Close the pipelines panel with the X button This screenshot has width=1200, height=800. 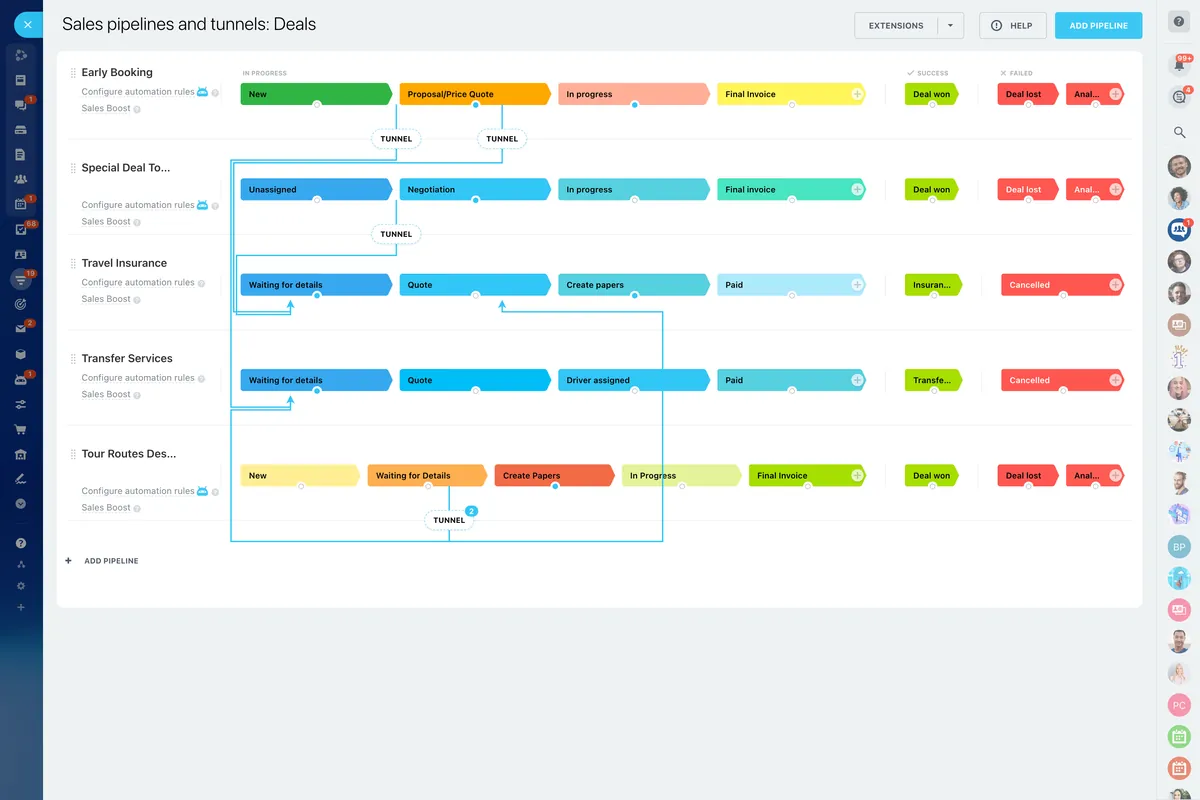click(x=28, y=25)
